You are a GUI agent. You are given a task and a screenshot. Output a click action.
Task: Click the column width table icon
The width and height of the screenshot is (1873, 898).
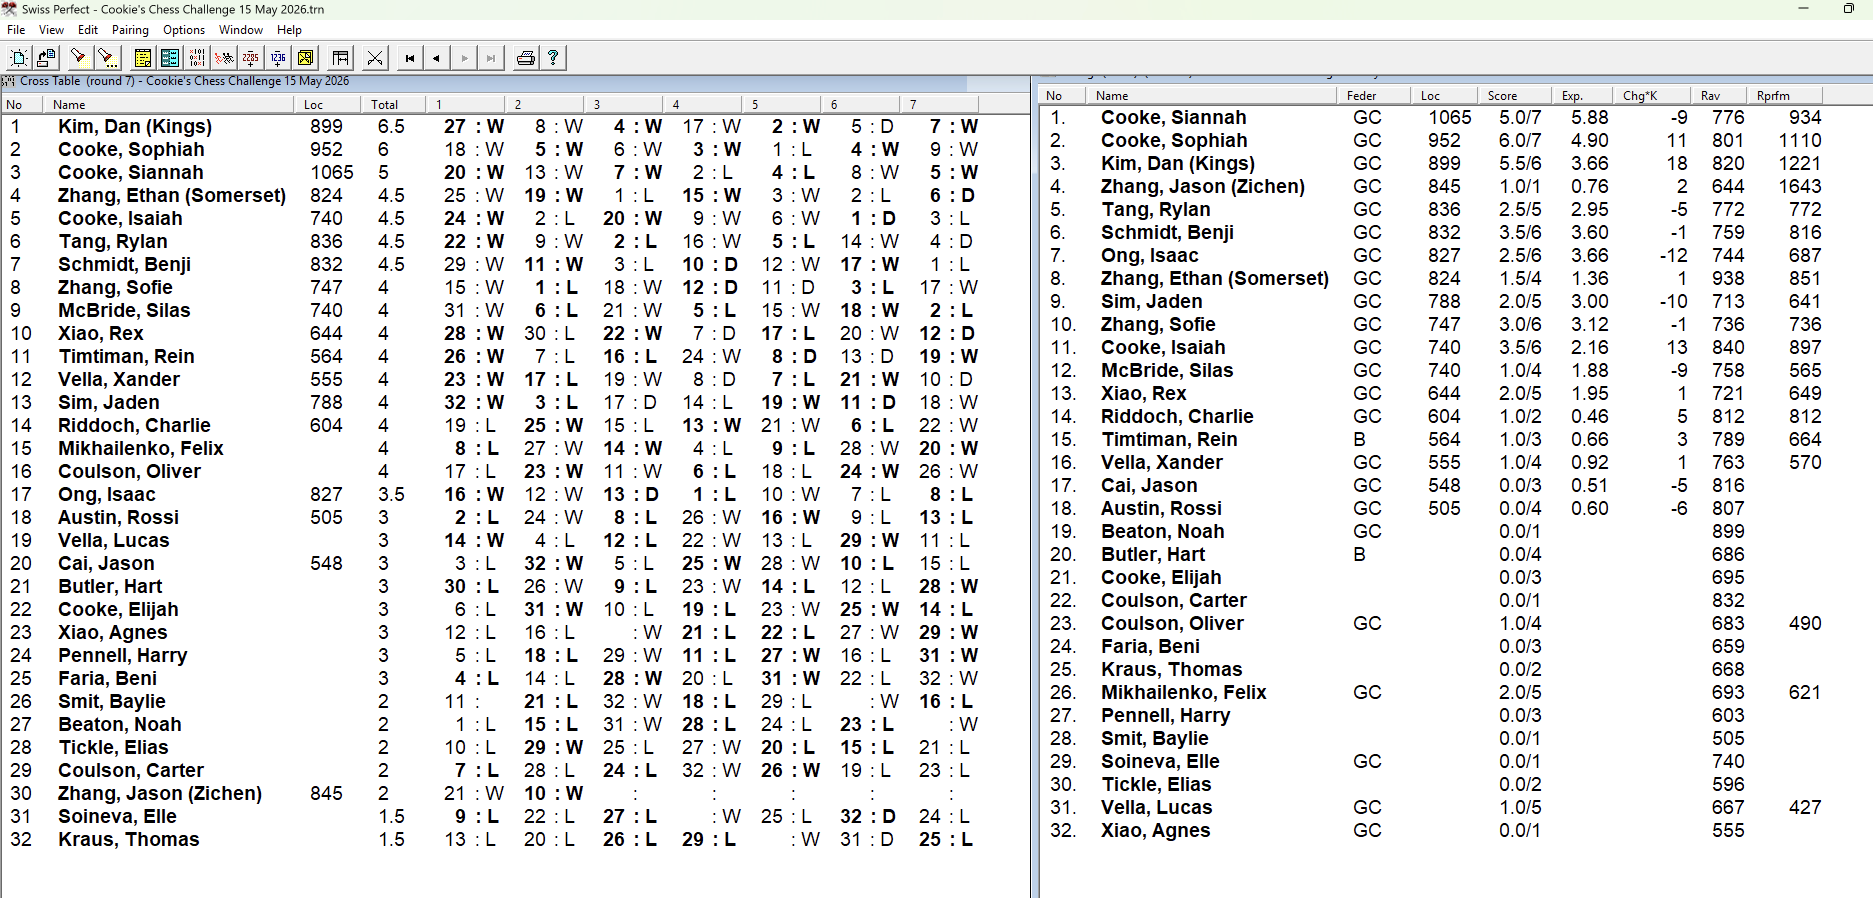coord(341,58)
